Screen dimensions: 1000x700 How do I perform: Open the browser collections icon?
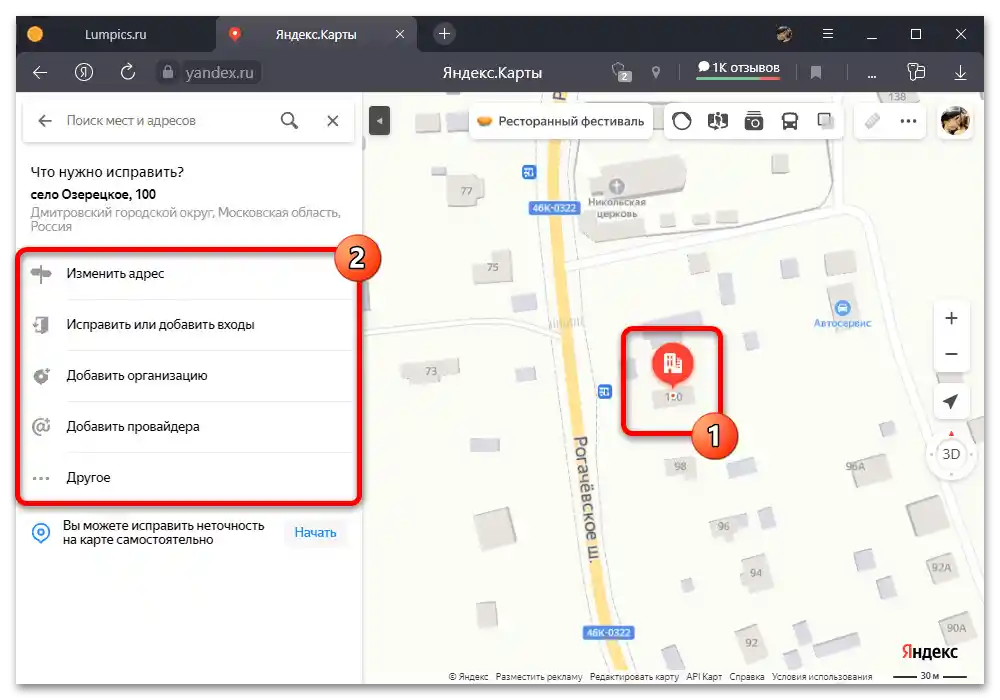pyautogui.click(x=916, y=72)
